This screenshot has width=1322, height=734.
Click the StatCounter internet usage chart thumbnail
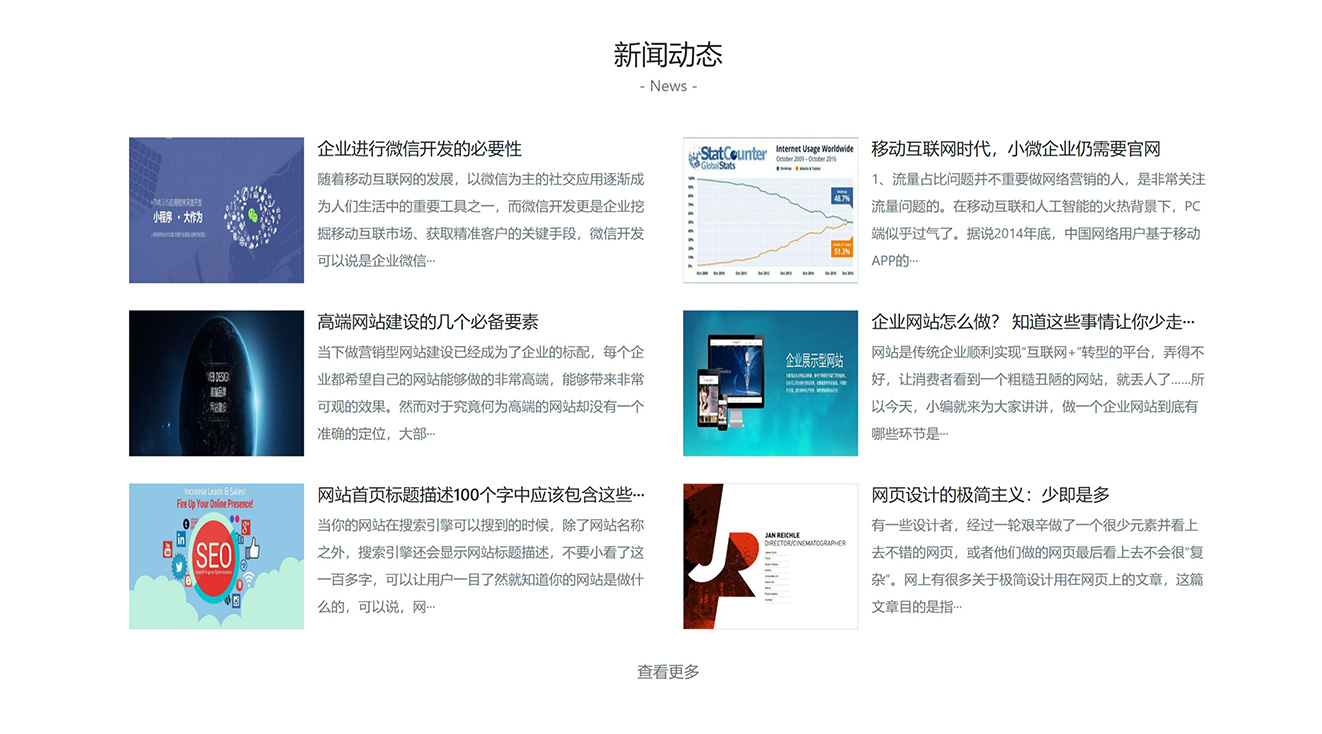click(x=770, y=210)
